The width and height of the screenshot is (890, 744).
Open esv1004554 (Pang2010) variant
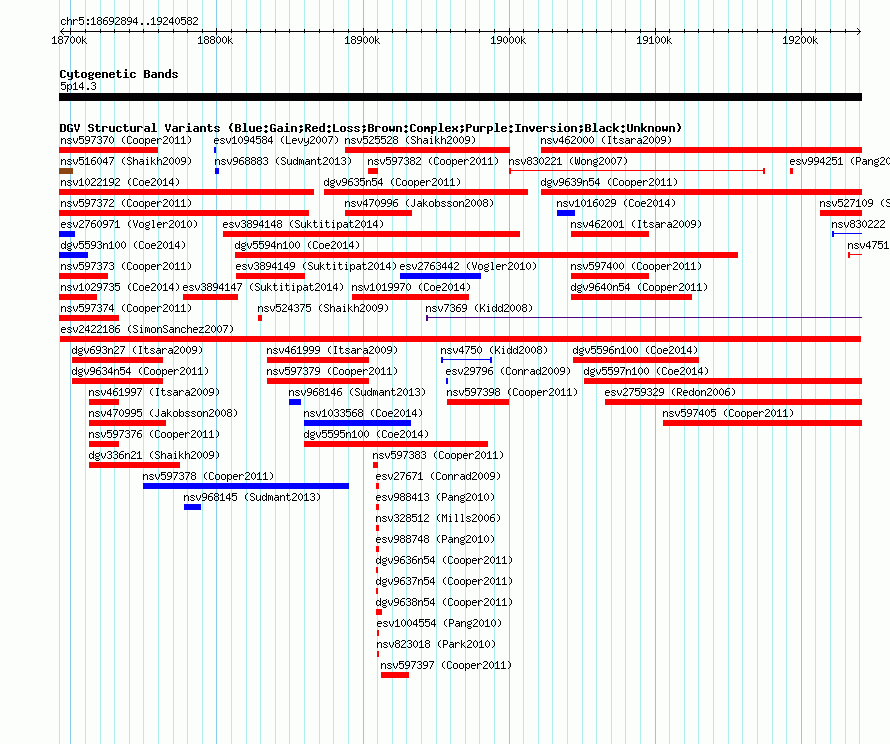pyautogui.click(x=439, y=623)
